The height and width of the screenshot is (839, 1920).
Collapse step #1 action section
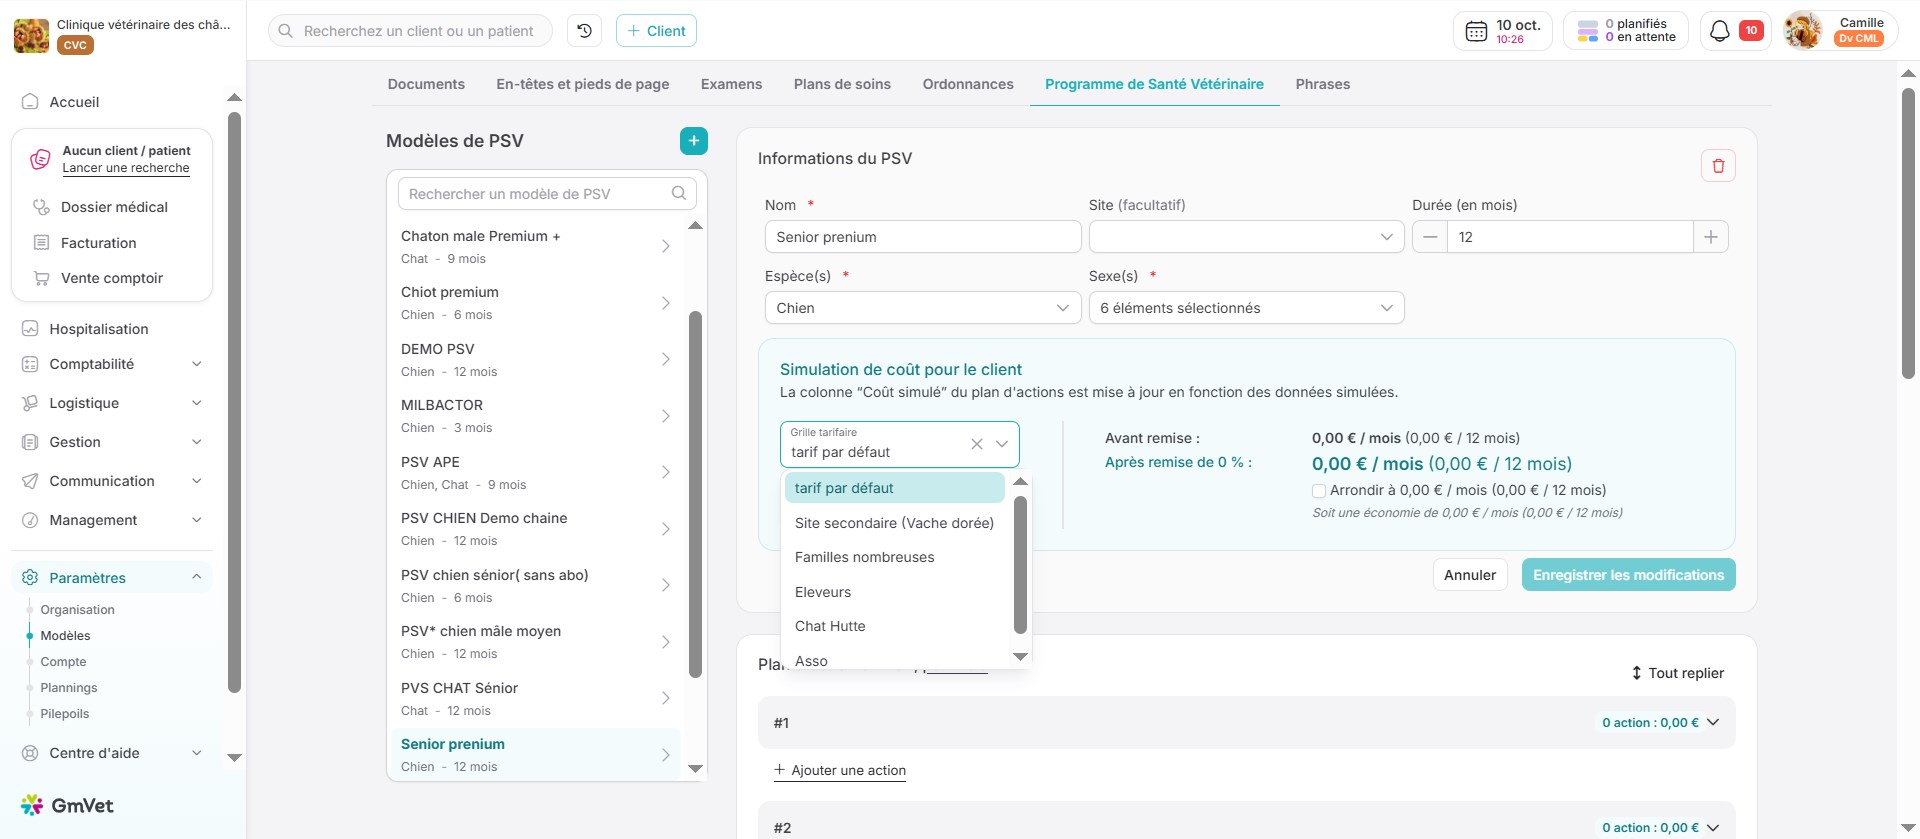(x=1713, y=722)
